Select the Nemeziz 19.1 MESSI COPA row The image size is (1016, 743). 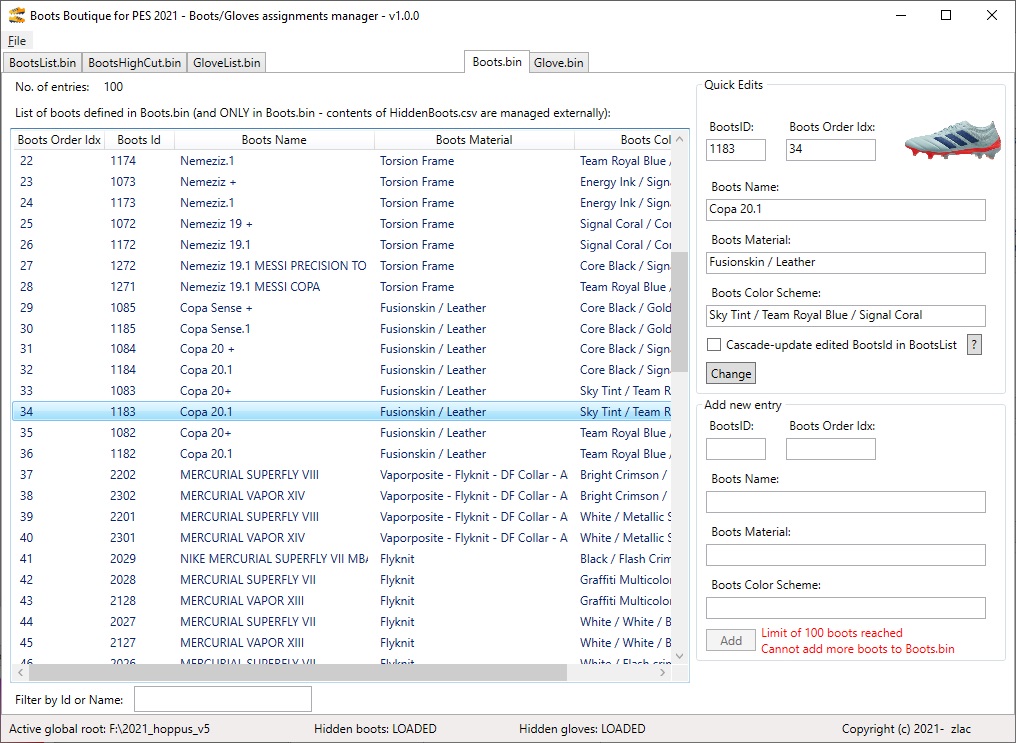(x=249, y=287)
